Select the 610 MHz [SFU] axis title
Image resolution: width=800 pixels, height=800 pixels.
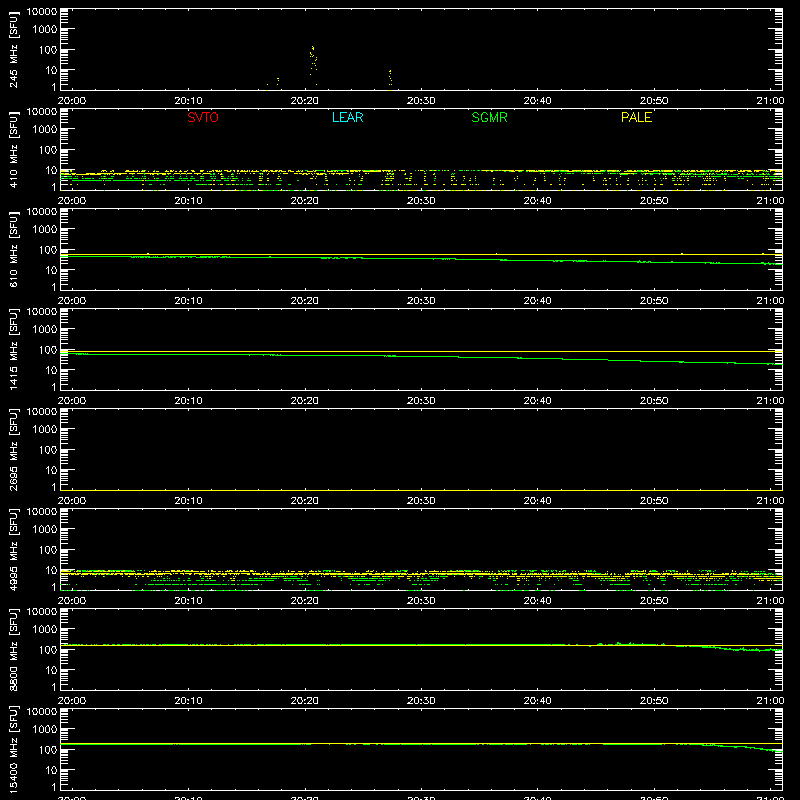click(13, 249)
